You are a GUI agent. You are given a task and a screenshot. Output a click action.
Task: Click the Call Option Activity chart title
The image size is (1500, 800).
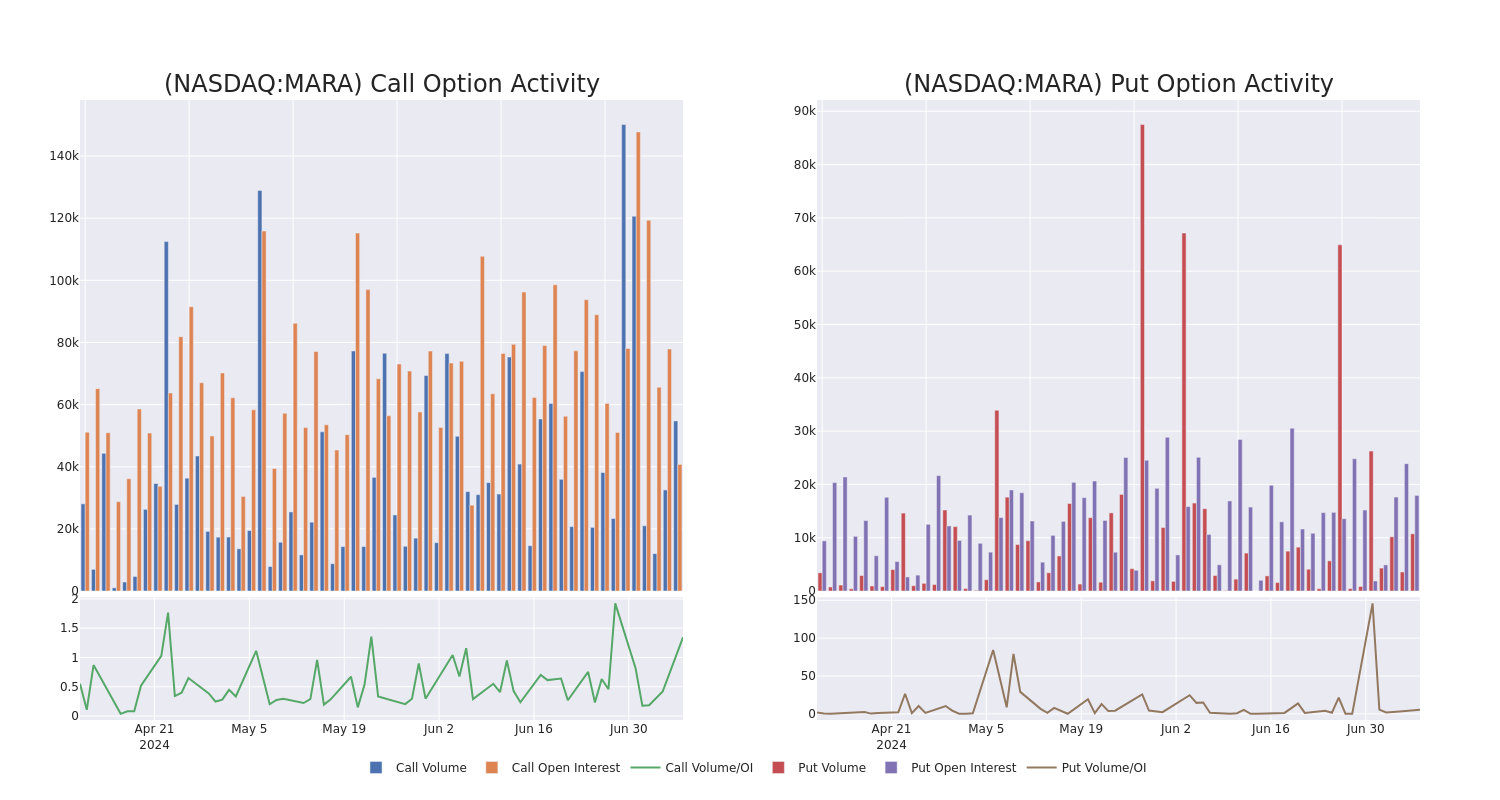coord(382,84)
